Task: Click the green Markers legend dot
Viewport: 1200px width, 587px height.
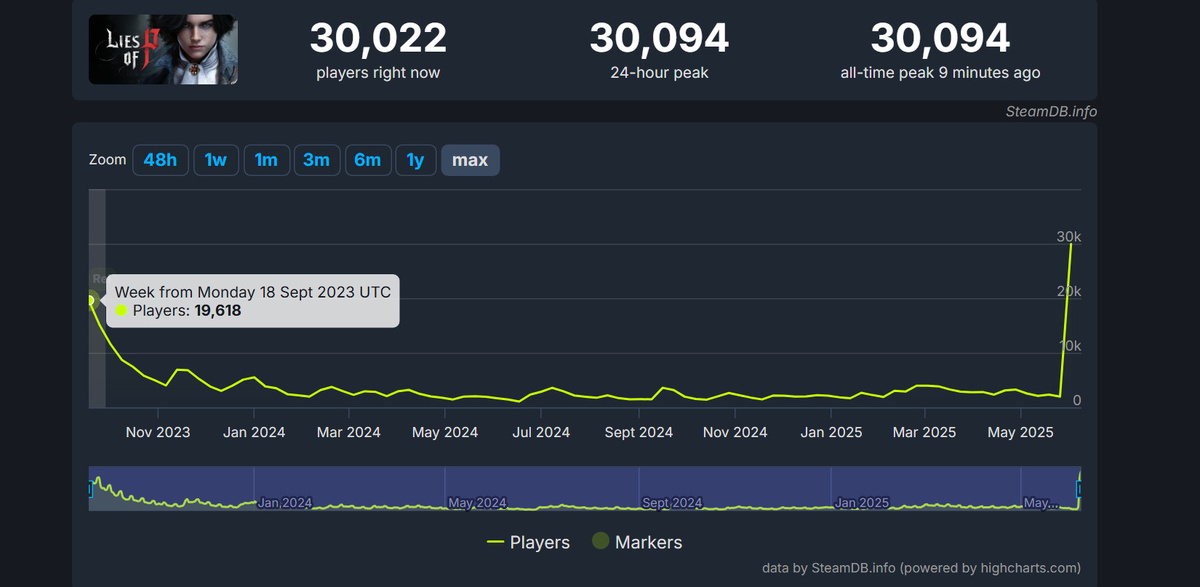Action: pos(600,542)
